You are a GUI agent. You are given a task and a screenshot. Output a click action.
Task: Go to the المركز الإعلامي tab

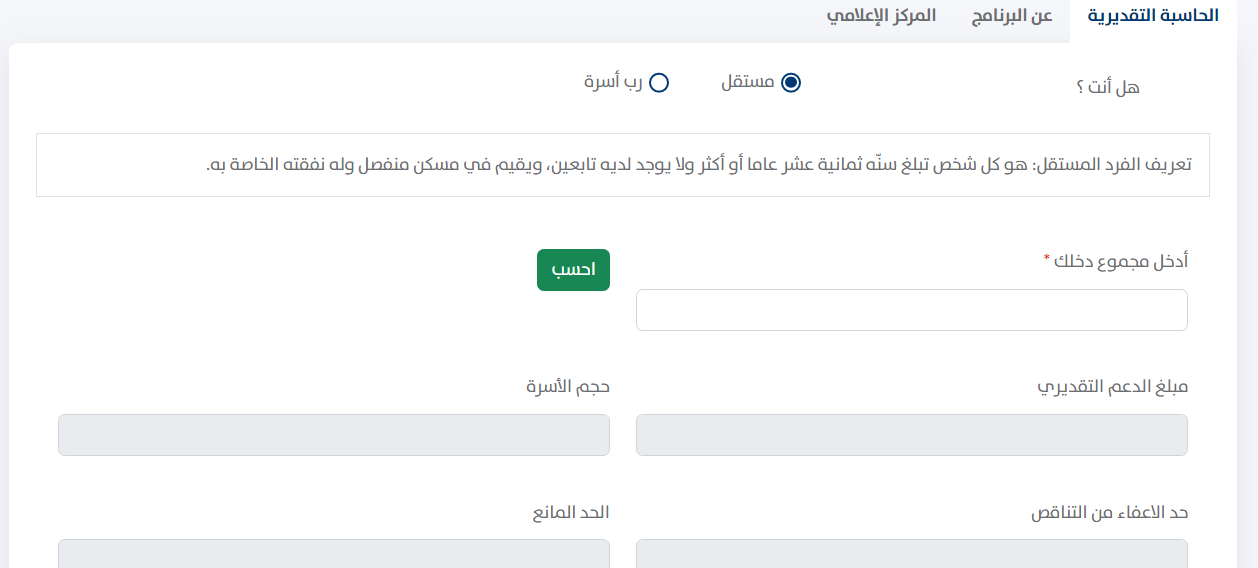[x=881, y=16]
